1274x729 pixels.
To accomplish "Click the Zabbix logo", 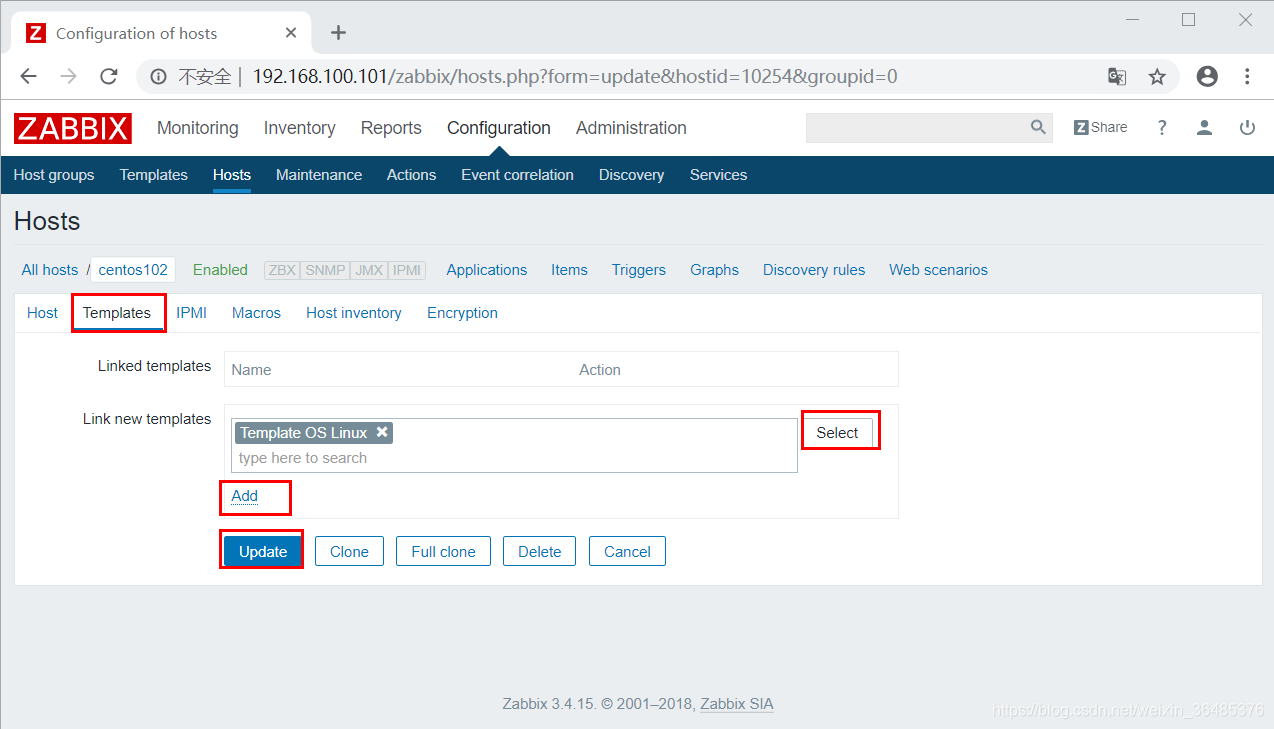I will pos(73,128).
